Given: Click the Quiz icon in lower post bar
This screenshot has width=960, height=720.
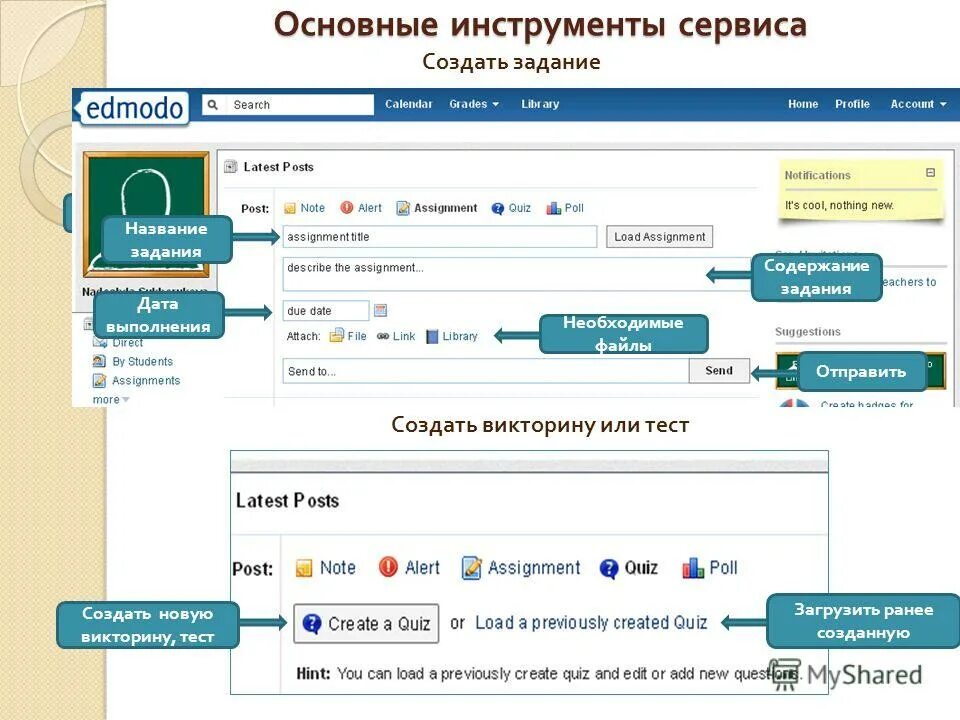Looking at the screenshot, I should click(x=609, y=569).
